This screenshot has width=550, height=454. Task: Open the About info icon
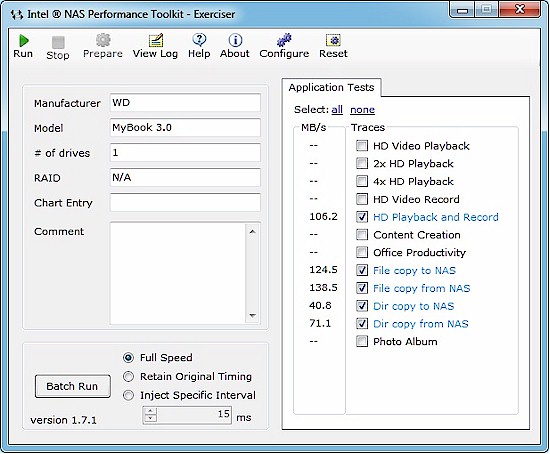click(x=235, y=40)
